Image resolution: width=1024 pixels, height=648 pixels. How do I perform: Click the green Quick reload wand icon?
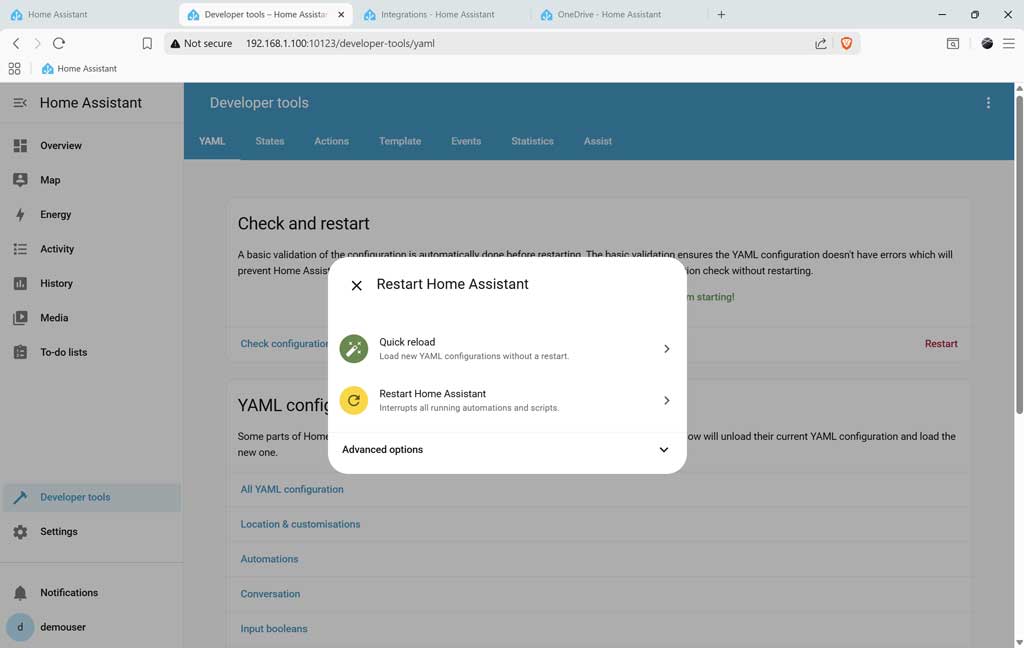(x=354, y=349)
